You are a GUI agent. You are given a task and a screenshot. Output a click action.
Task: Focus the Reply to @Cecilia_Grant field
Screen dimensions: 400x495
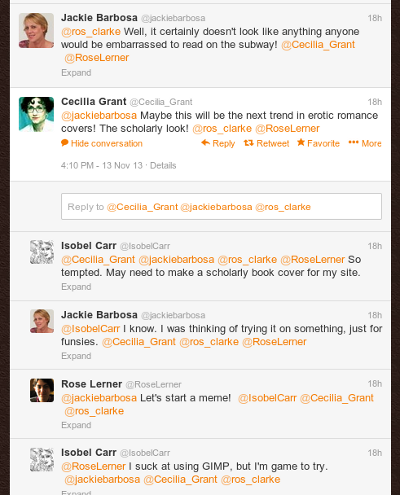click(x=221, y=206)
